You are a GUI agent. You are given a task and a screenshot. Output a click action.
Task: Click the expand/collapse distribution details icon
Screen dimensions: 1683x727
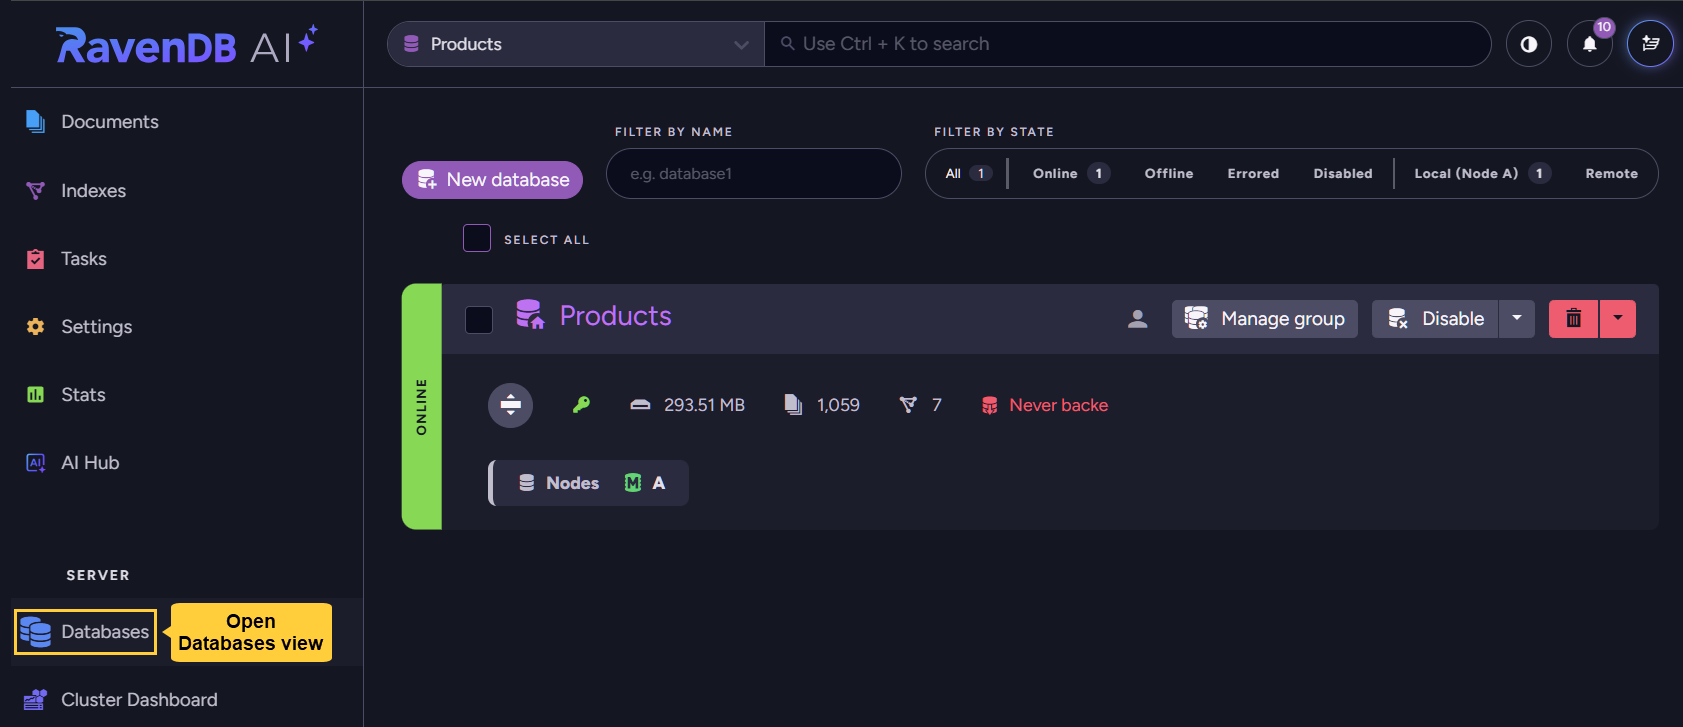point(510,405)
